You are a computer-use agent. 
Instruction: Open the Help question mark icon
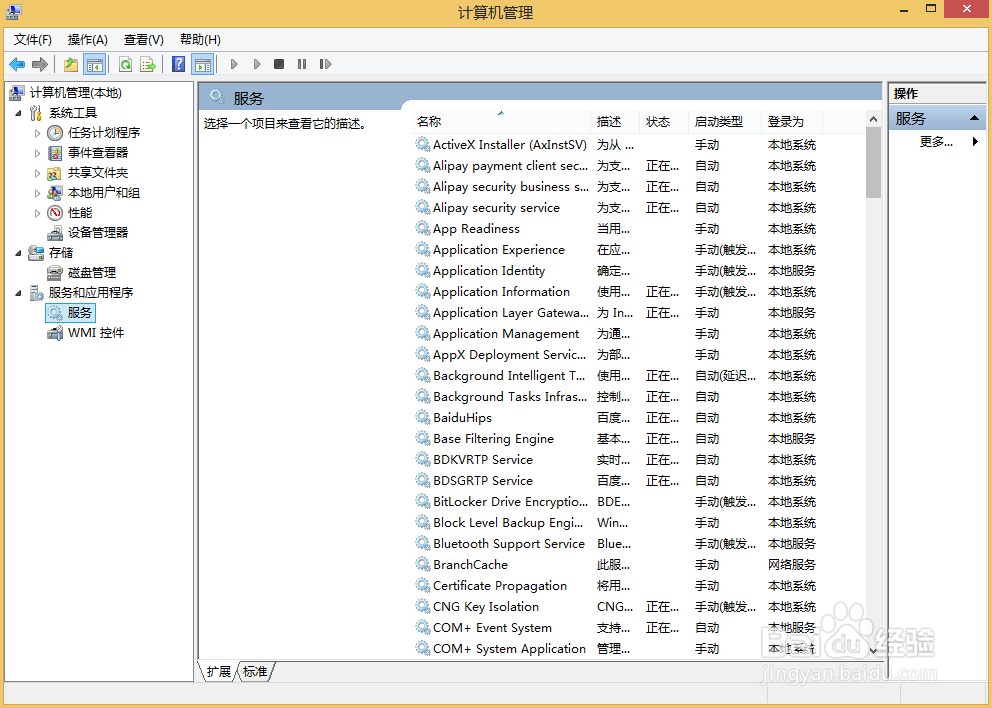coord(179,64)
